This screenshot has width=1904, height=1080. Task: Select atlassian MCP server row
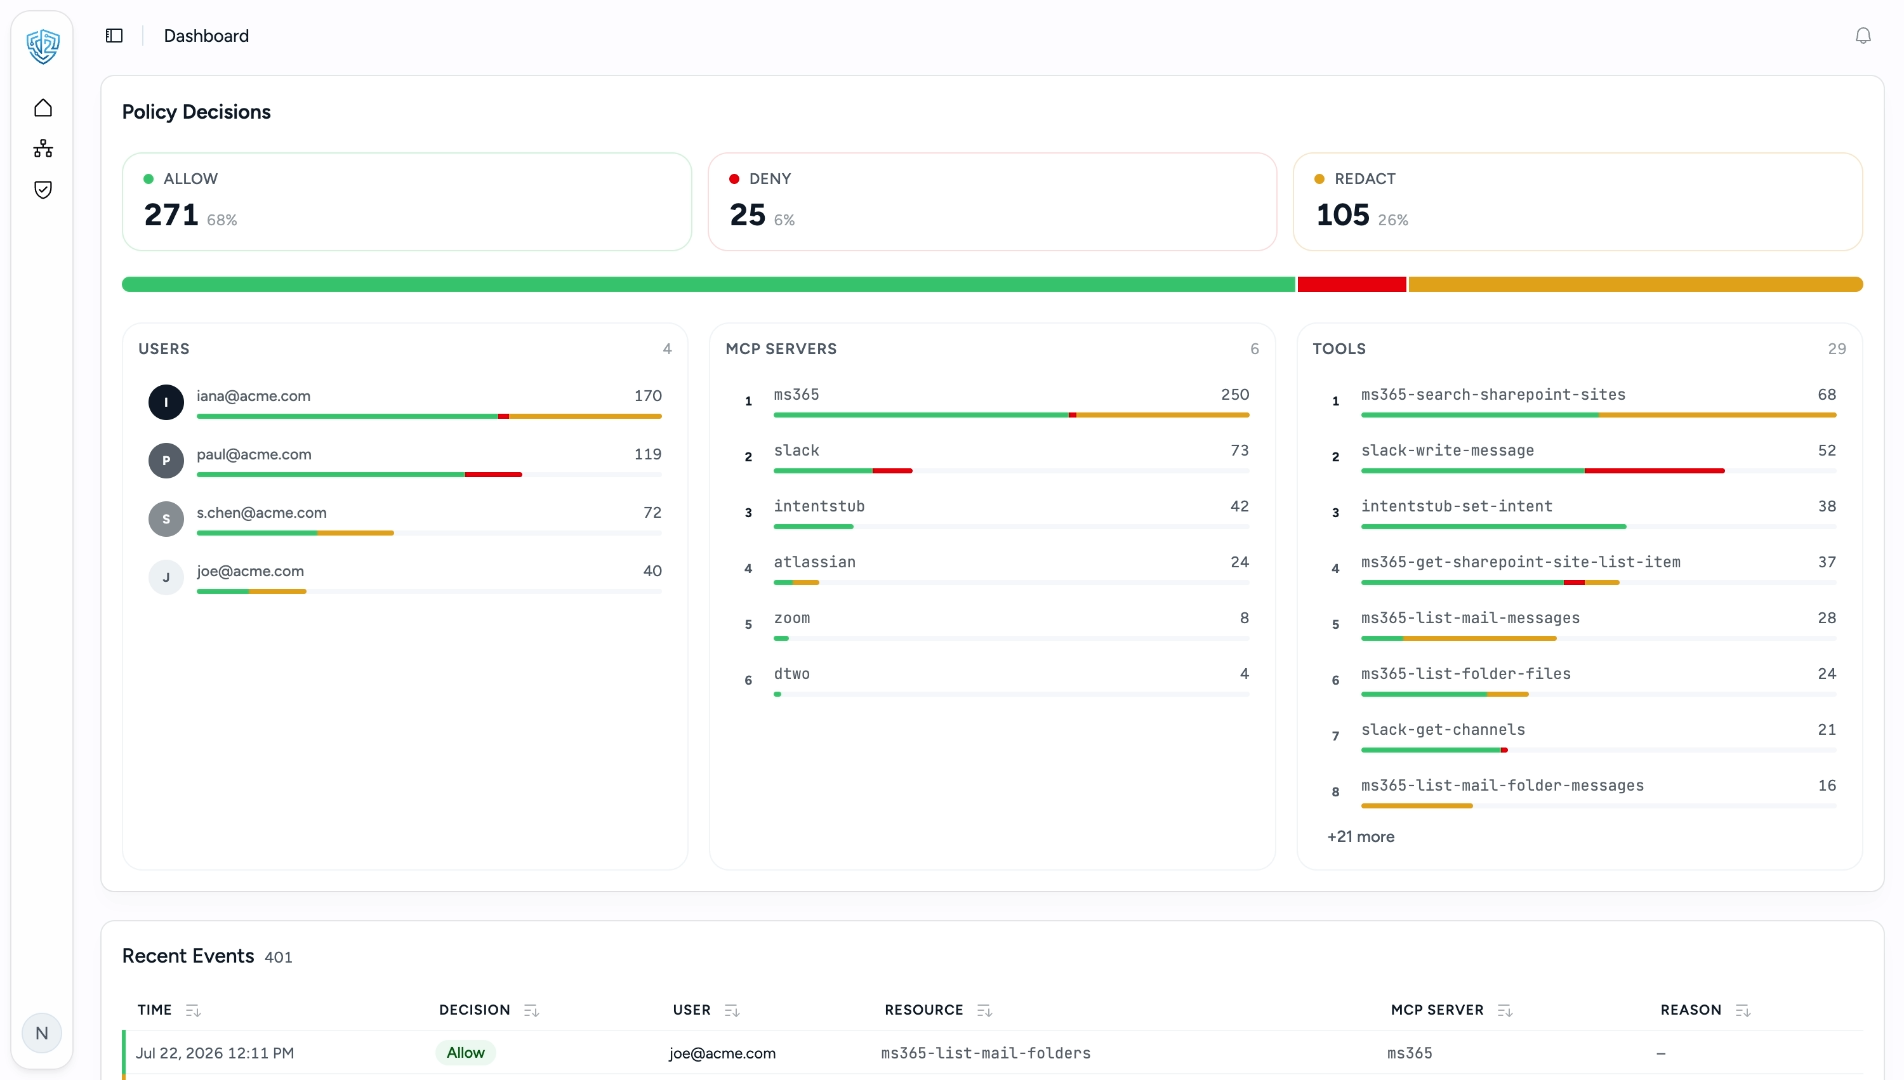point(992,569)
